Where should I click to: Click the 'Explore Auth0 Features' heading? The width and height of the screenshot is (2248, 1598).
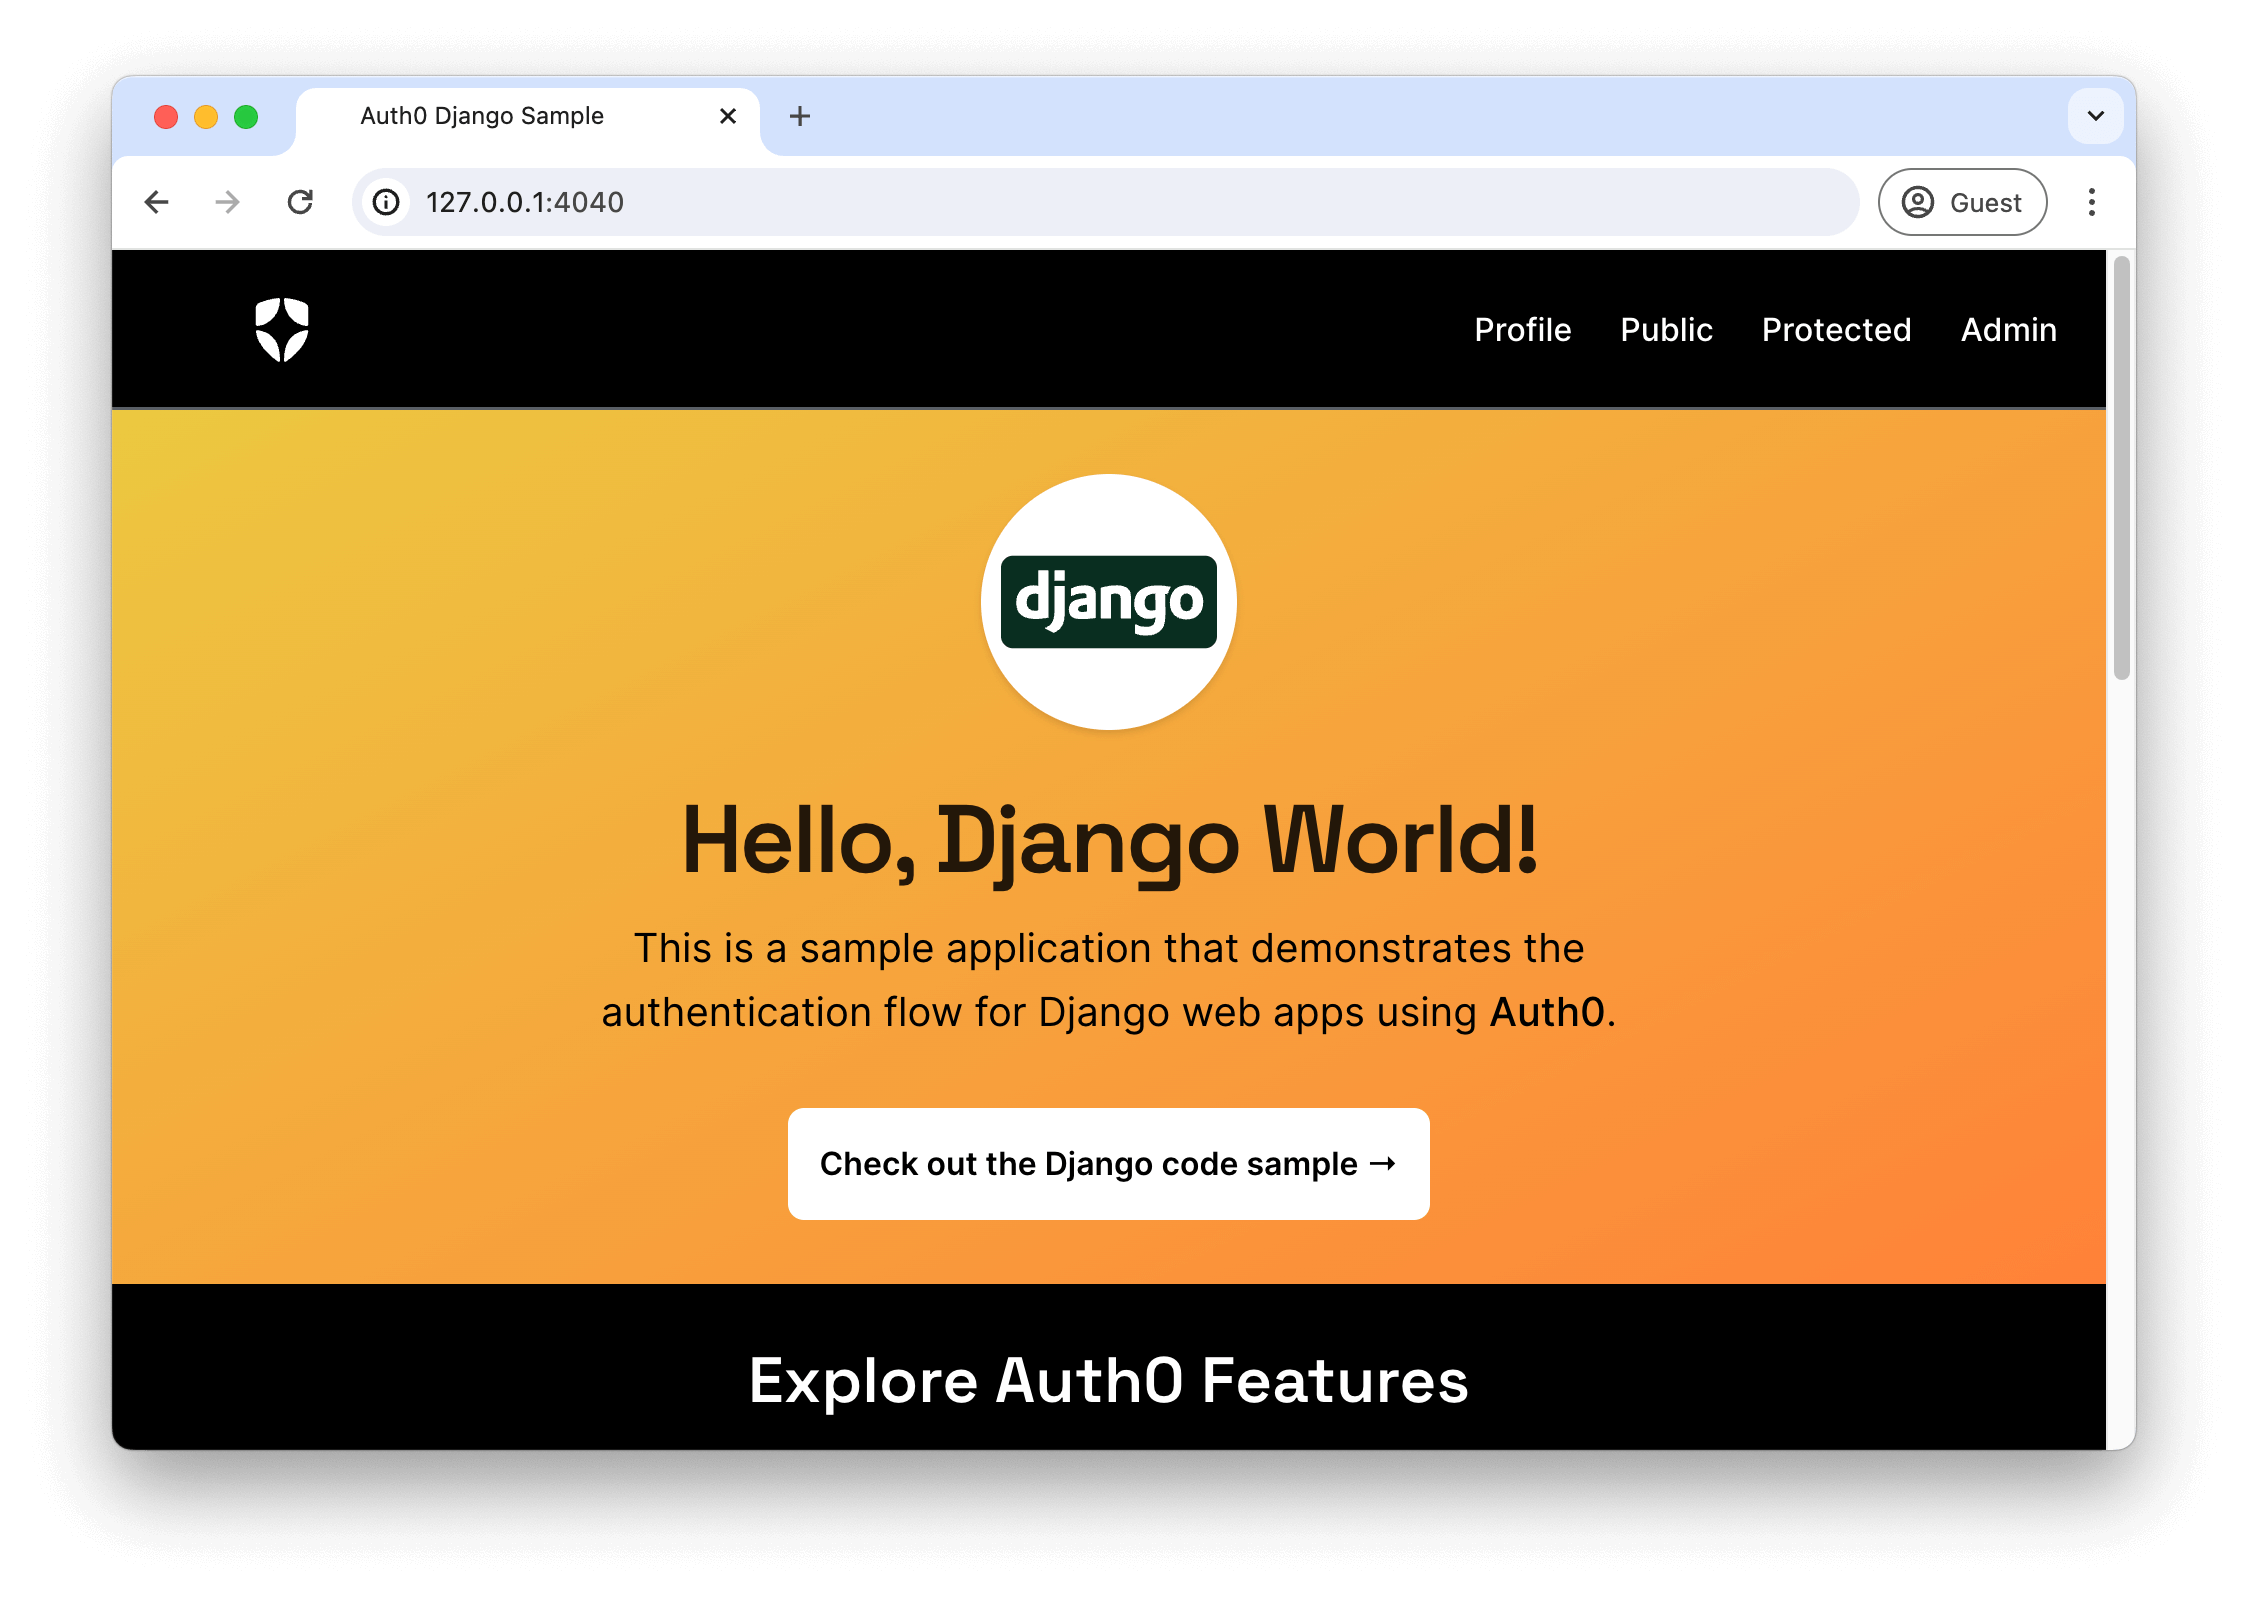[1109, 1381]
